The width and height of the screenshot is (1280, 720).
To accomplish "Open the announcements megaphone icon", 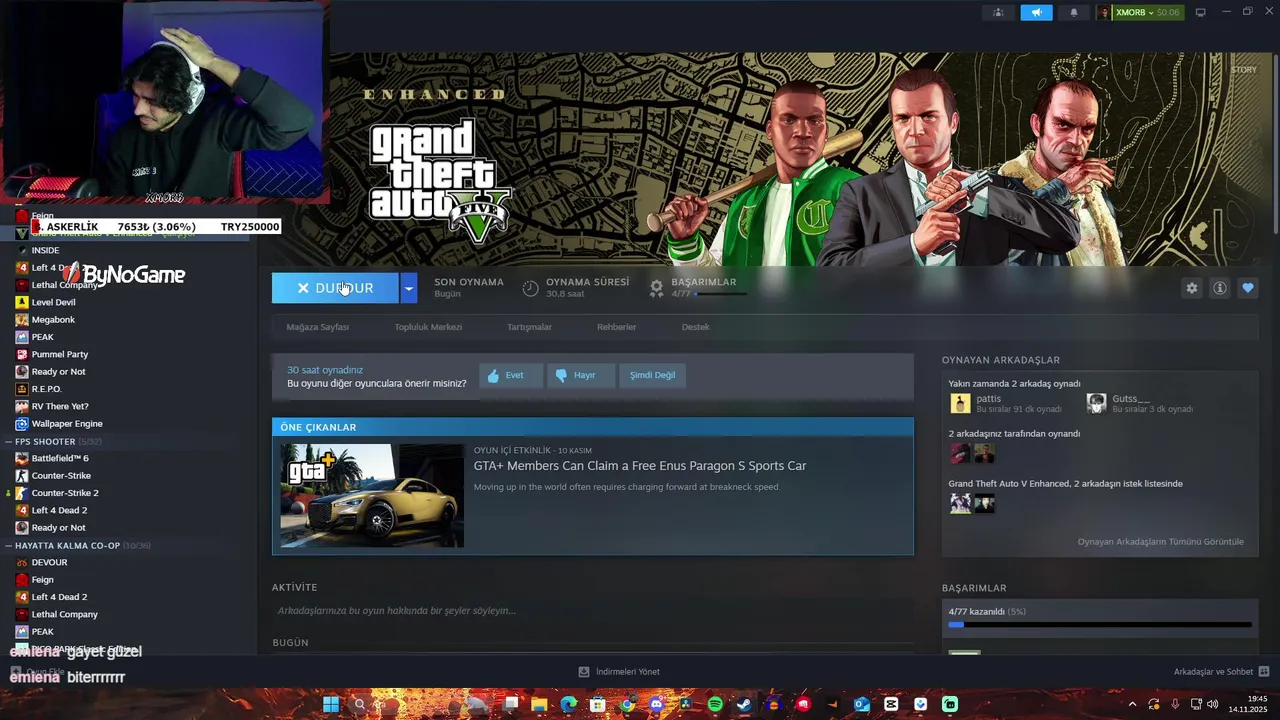I will (1036, 12).
